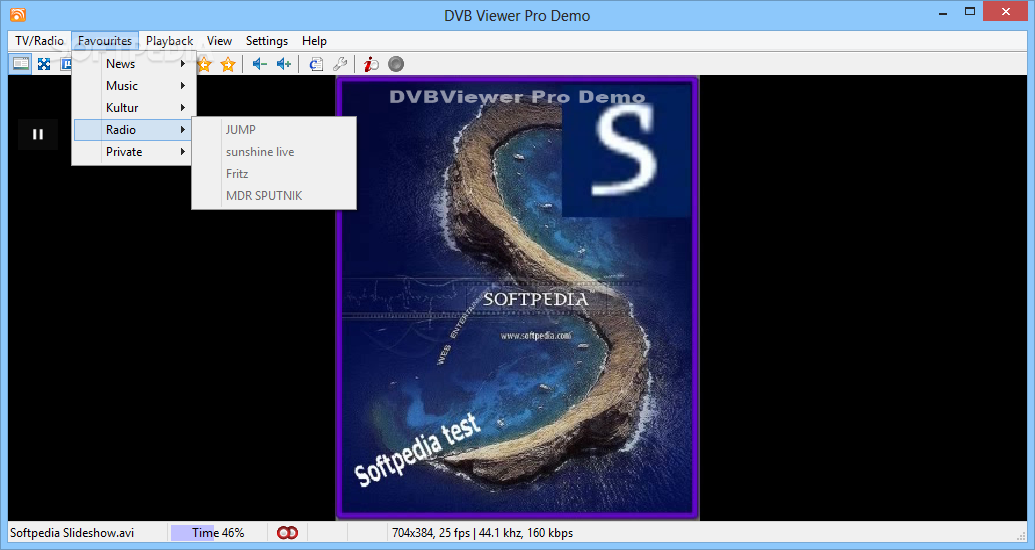Open the Help menu
Screen dimensions: 1035x550
[x=314, y=41]
